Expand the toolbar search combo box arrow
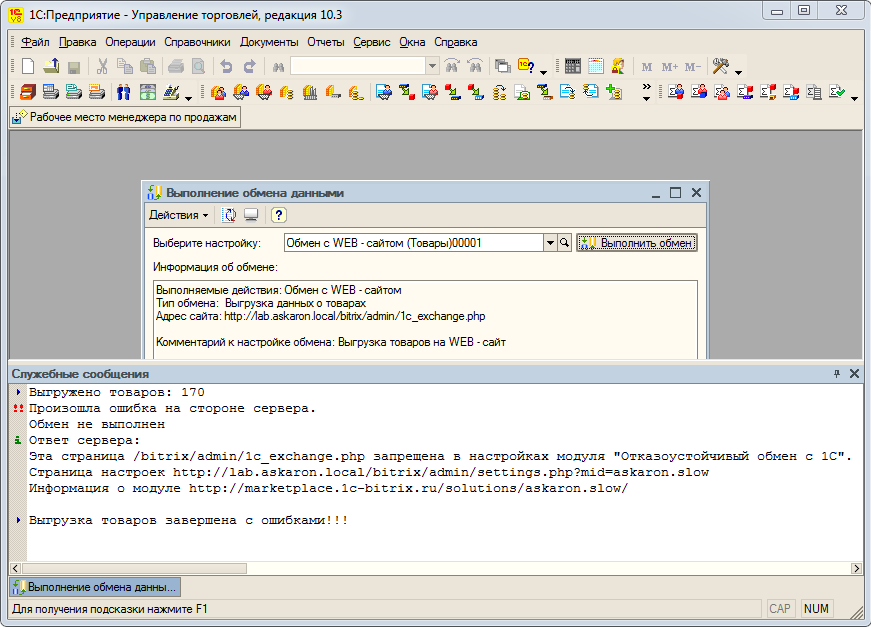This screenshot has height=627, width=871. [x=432, y=67]
